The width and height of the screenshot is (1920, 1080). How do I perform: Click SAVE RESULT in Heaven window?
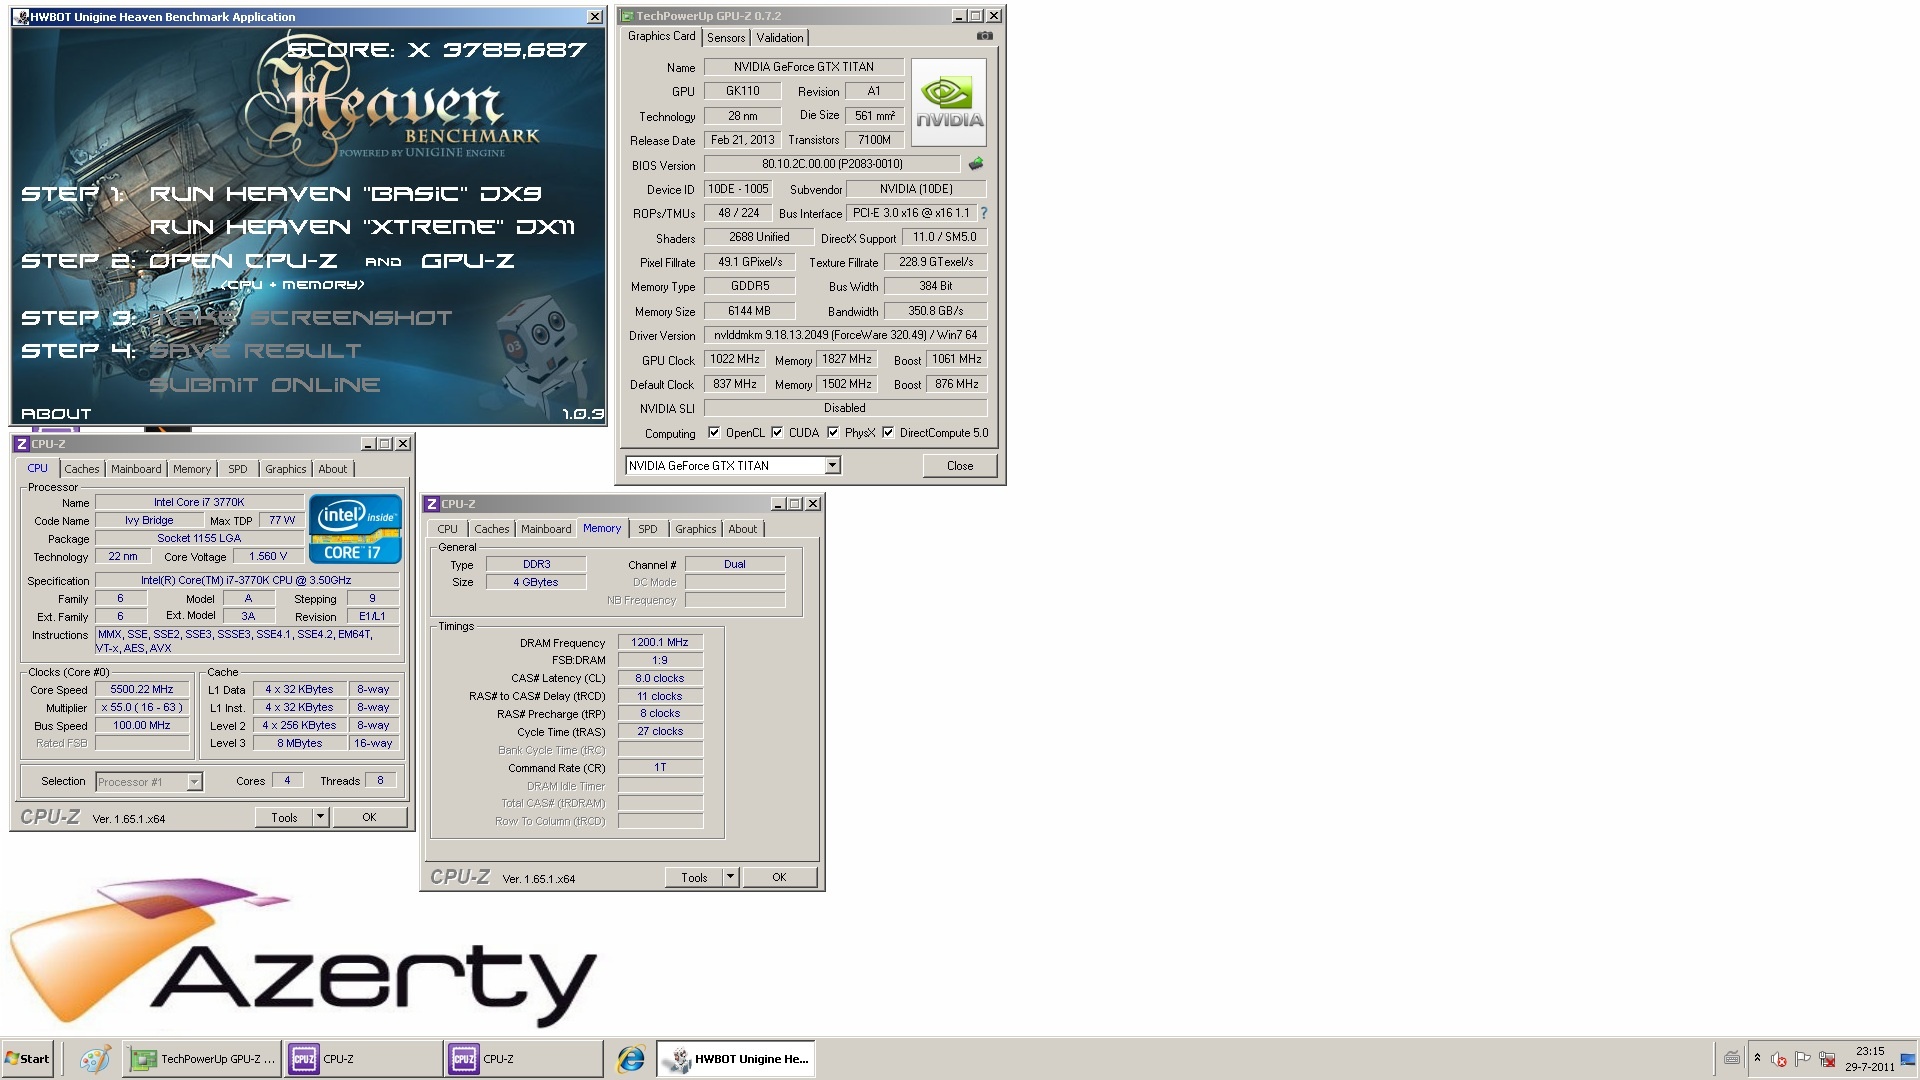pyautogui.click(x=255, y=351)
